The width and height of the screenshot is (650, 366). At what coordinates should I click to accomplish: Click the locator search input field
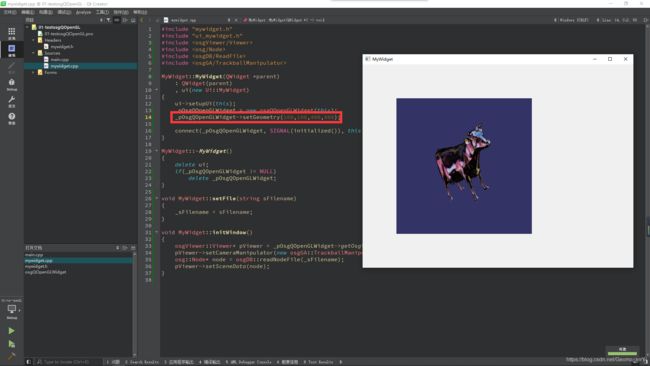[x=68, y=362]
